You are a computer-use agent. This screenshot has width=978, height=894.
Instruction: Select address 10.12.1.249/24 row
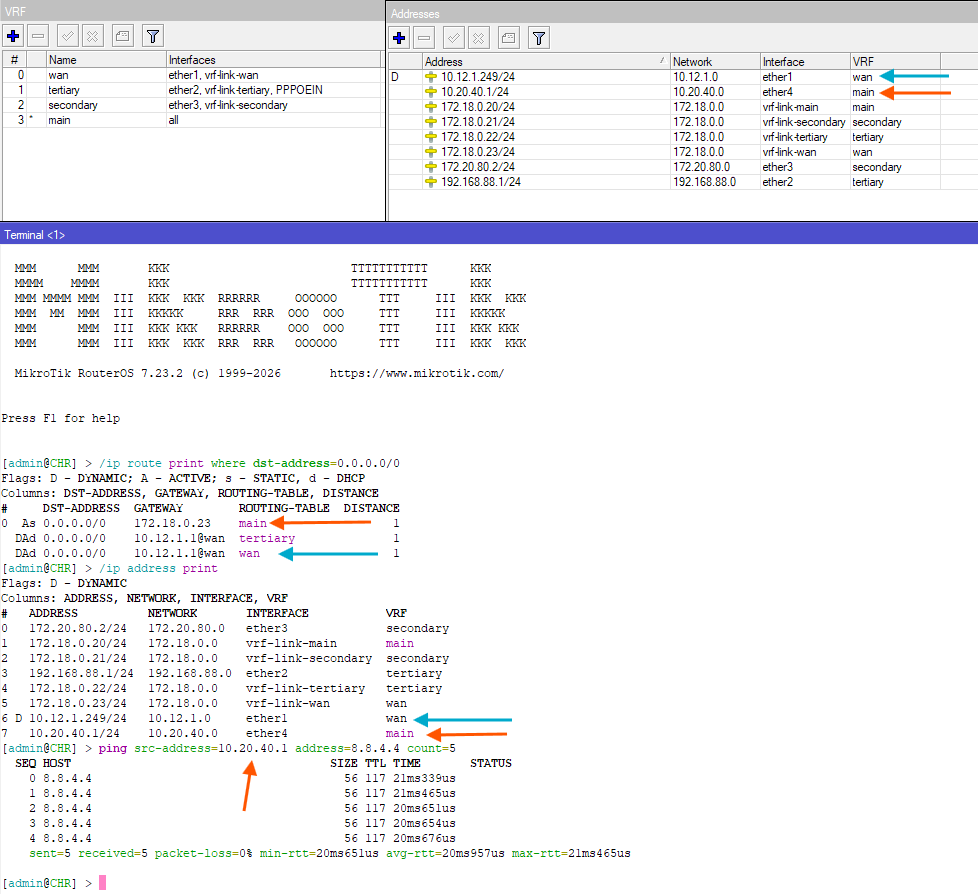(x=683, y=77)
